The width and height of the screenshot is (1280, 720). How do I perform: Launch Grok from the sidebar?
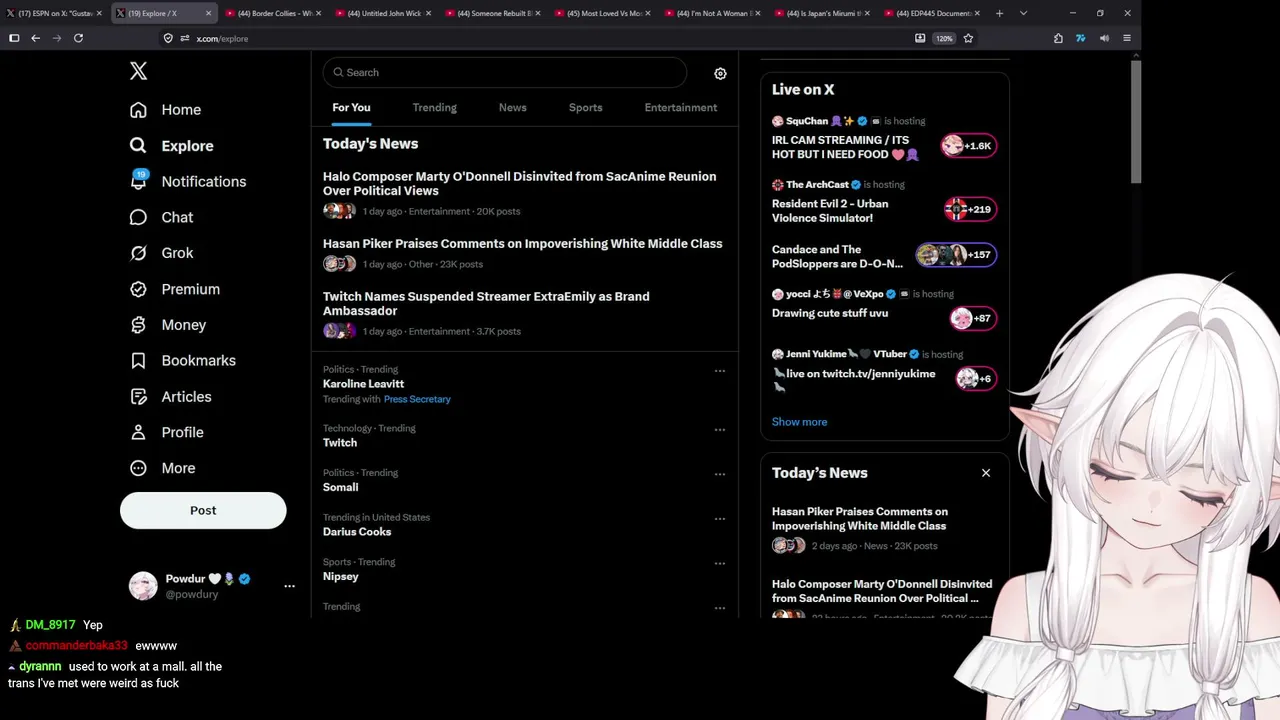(x=162, y=253)
